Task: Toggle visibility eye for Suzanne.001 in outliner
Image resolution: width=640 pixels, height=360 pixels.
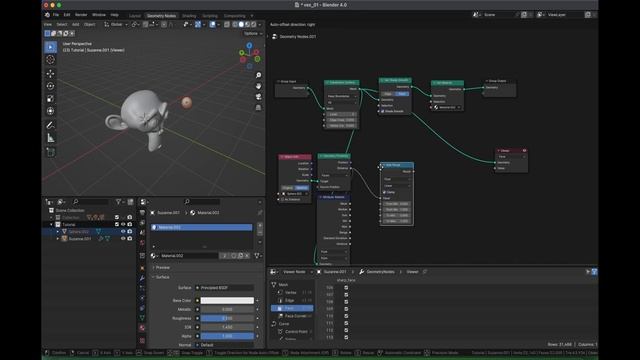Action: pyautogui.click(x=123, y=238)
